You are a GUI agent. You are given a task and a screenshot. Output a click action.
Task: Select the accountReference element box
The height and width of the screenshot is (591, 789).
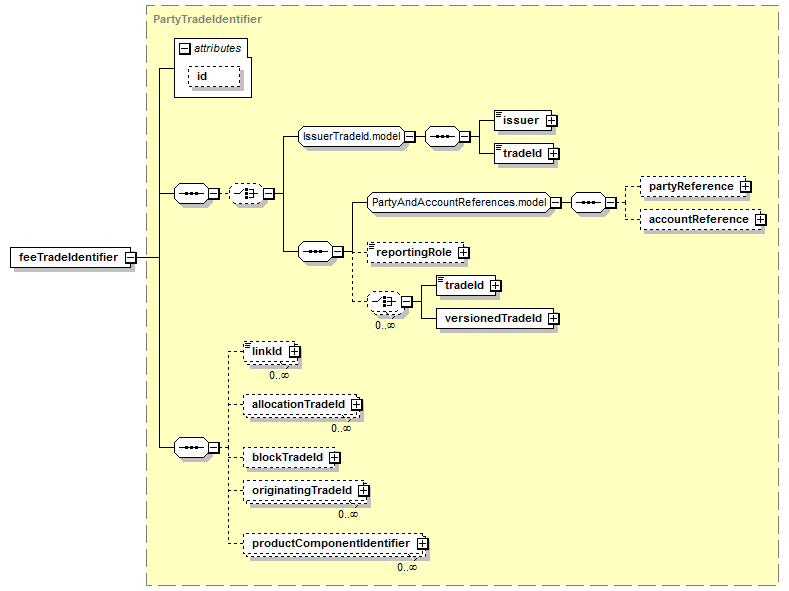coord(700,220)
